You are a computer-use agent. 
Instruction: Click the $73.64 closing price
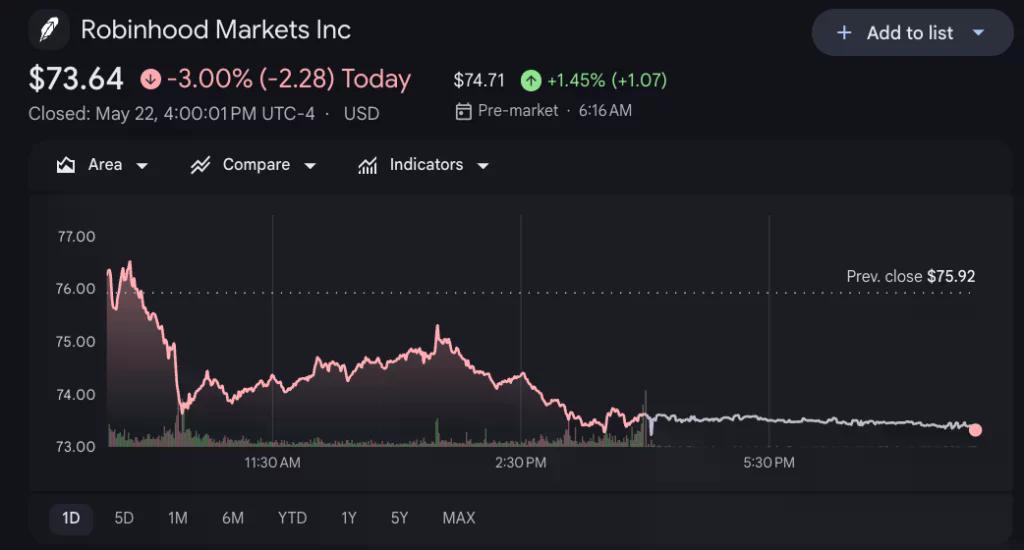coord(76,79)
